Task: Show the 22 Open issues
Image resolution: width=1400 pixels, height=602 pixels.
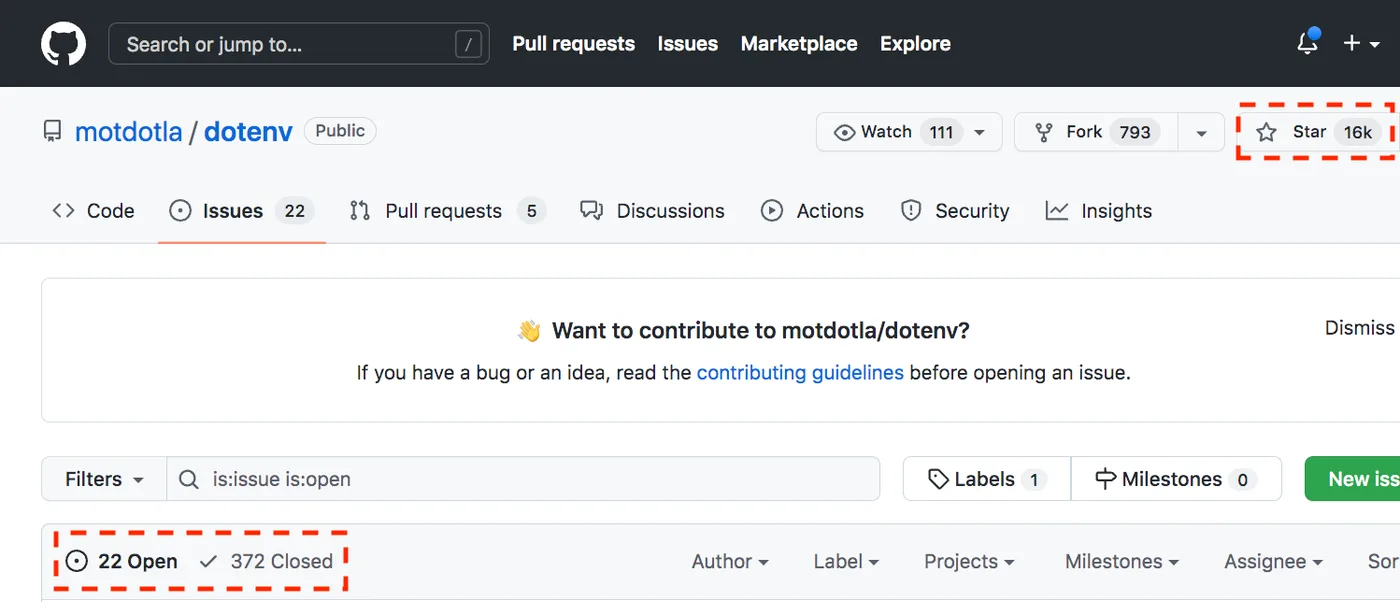Action: (x=121, y=562)
